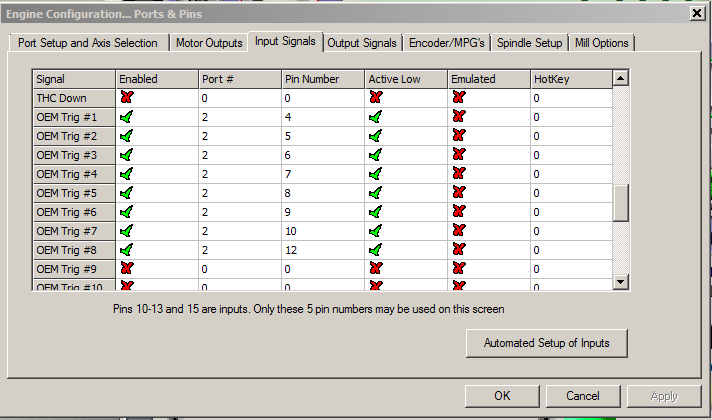Click HotKey cell for OEM Trig #6

[571, 212]
